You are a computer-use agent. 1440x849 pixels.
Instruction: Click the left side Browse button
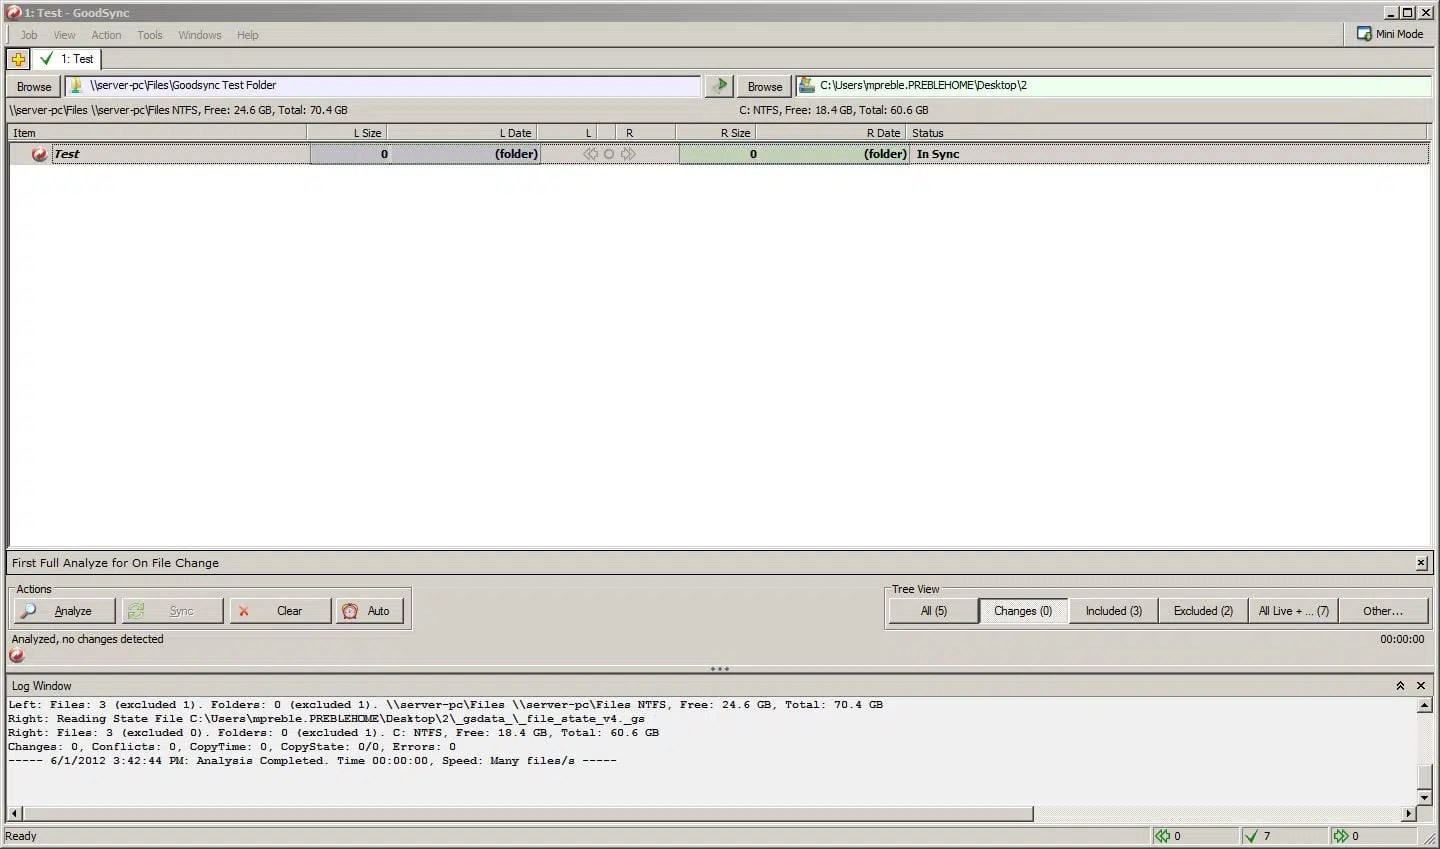34,86
